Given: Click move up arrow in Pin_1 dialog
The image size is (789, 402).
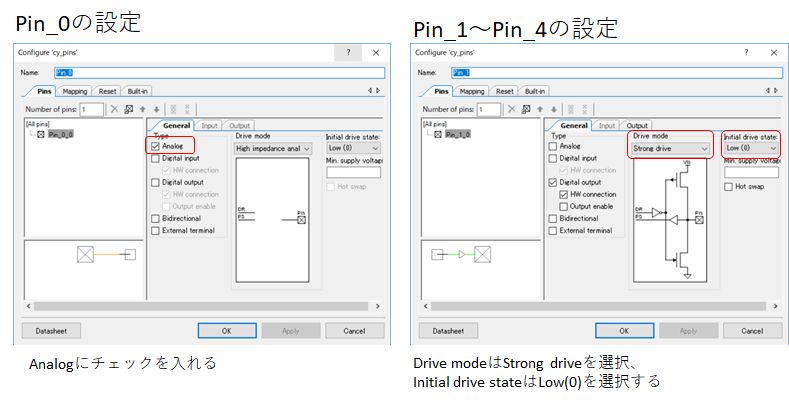Looking at the screenshot, I should click(540, 109).
